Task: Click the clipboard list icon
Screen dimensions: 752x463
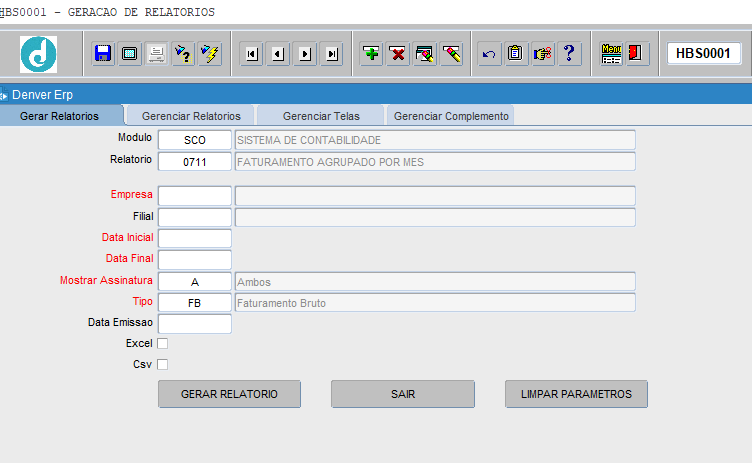Action: pyautogui.click(x=516, y=53)
